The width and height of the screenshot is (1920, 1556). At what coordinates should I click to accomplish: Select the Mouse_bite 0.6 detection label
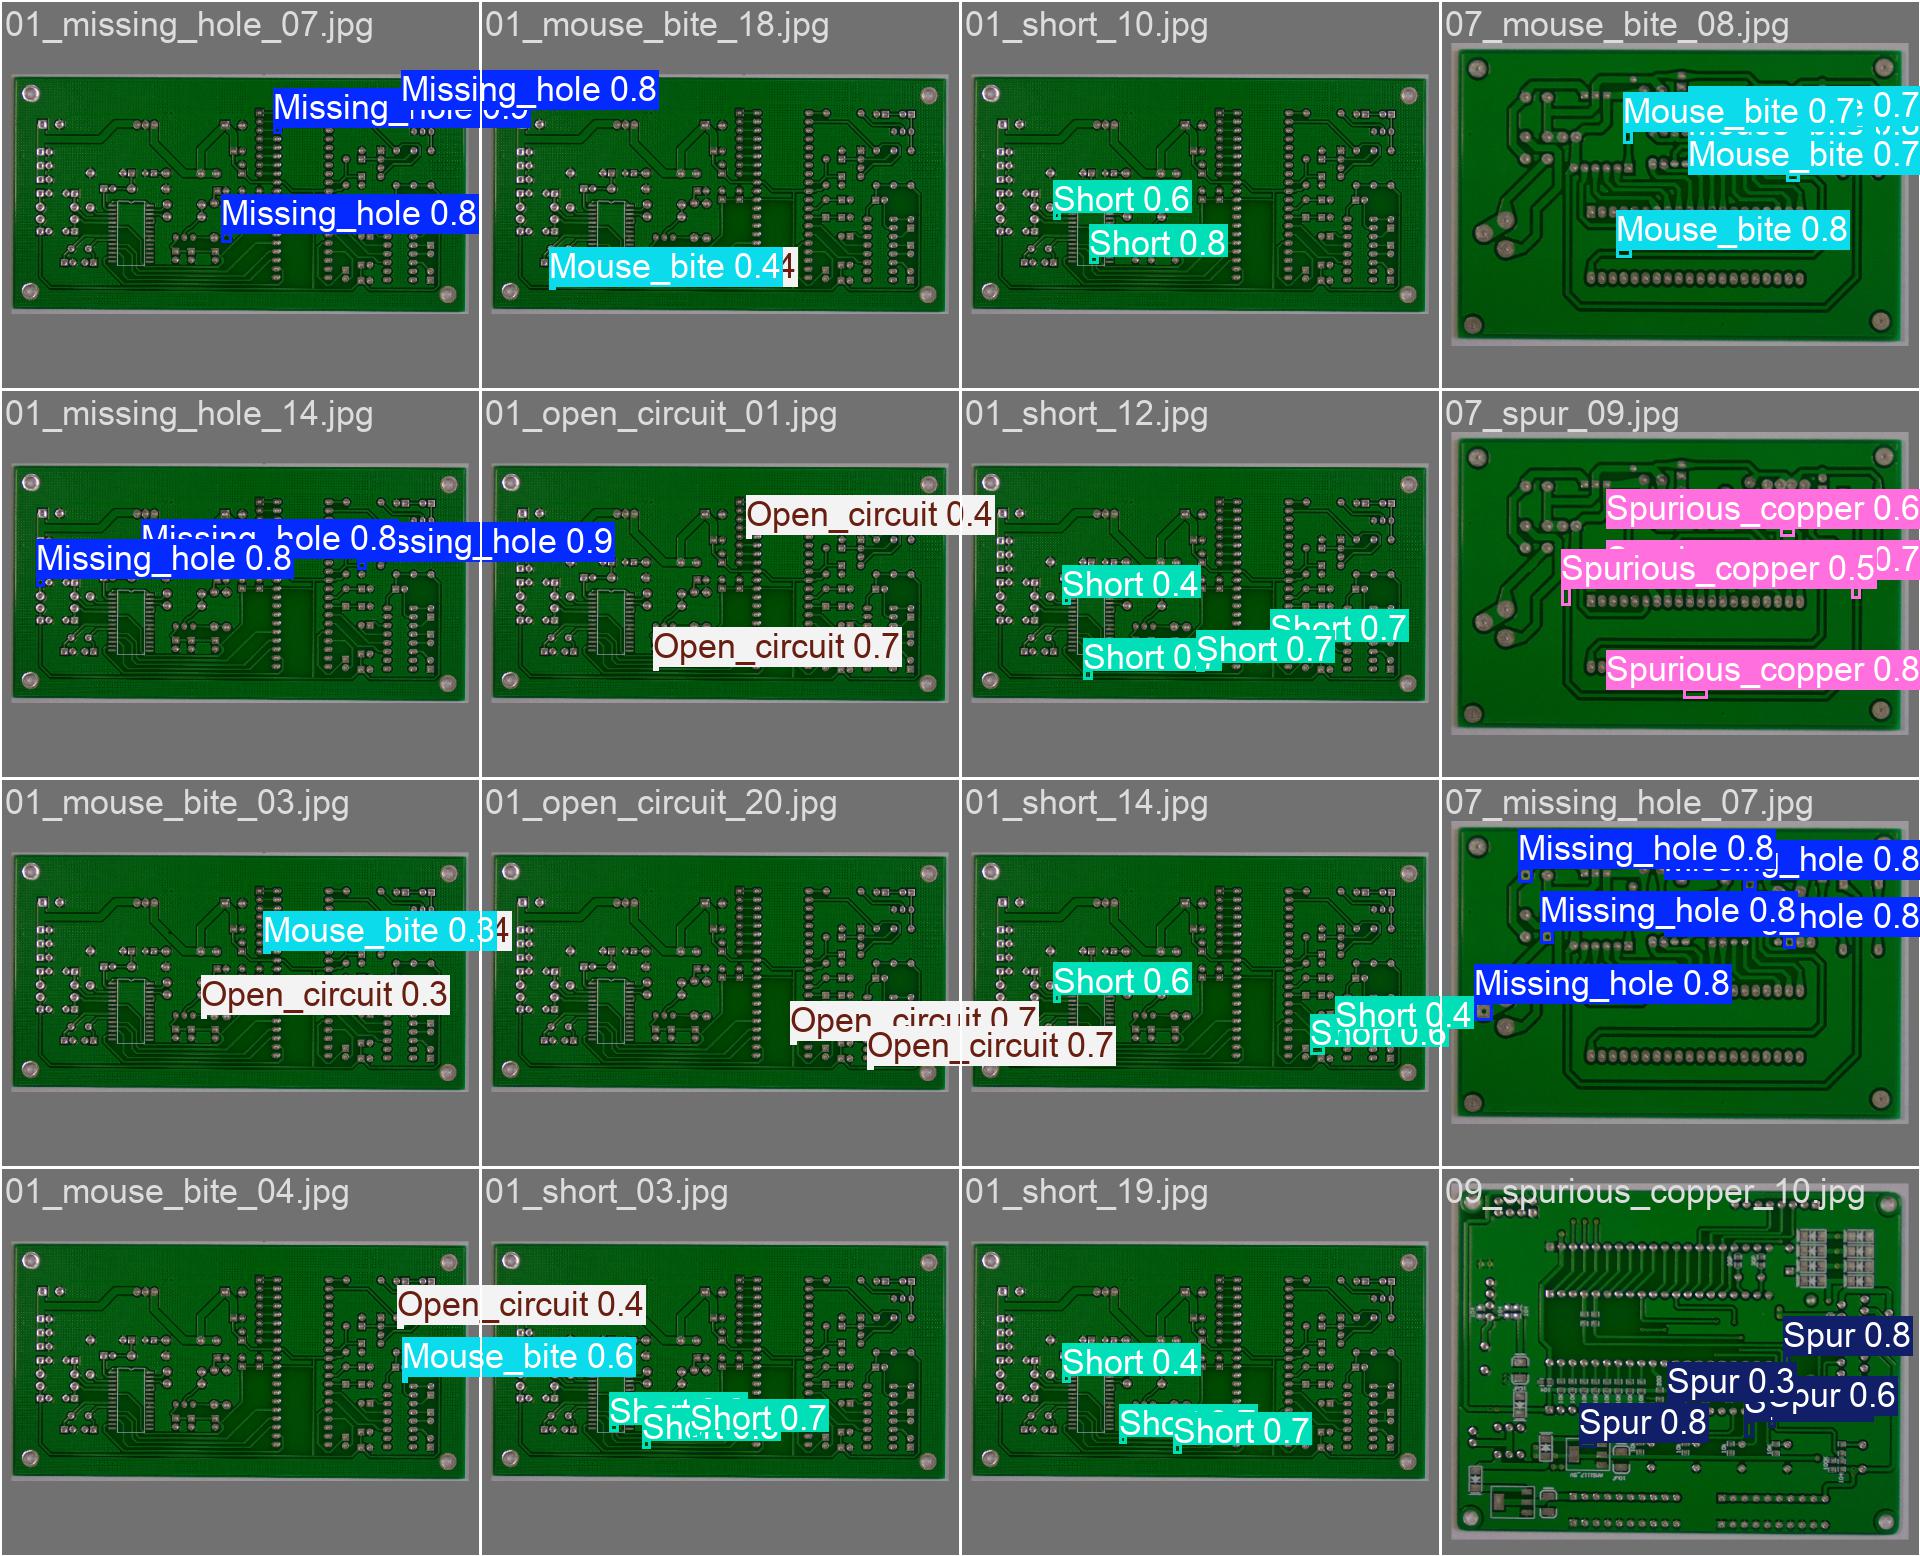pos(518,1357)
